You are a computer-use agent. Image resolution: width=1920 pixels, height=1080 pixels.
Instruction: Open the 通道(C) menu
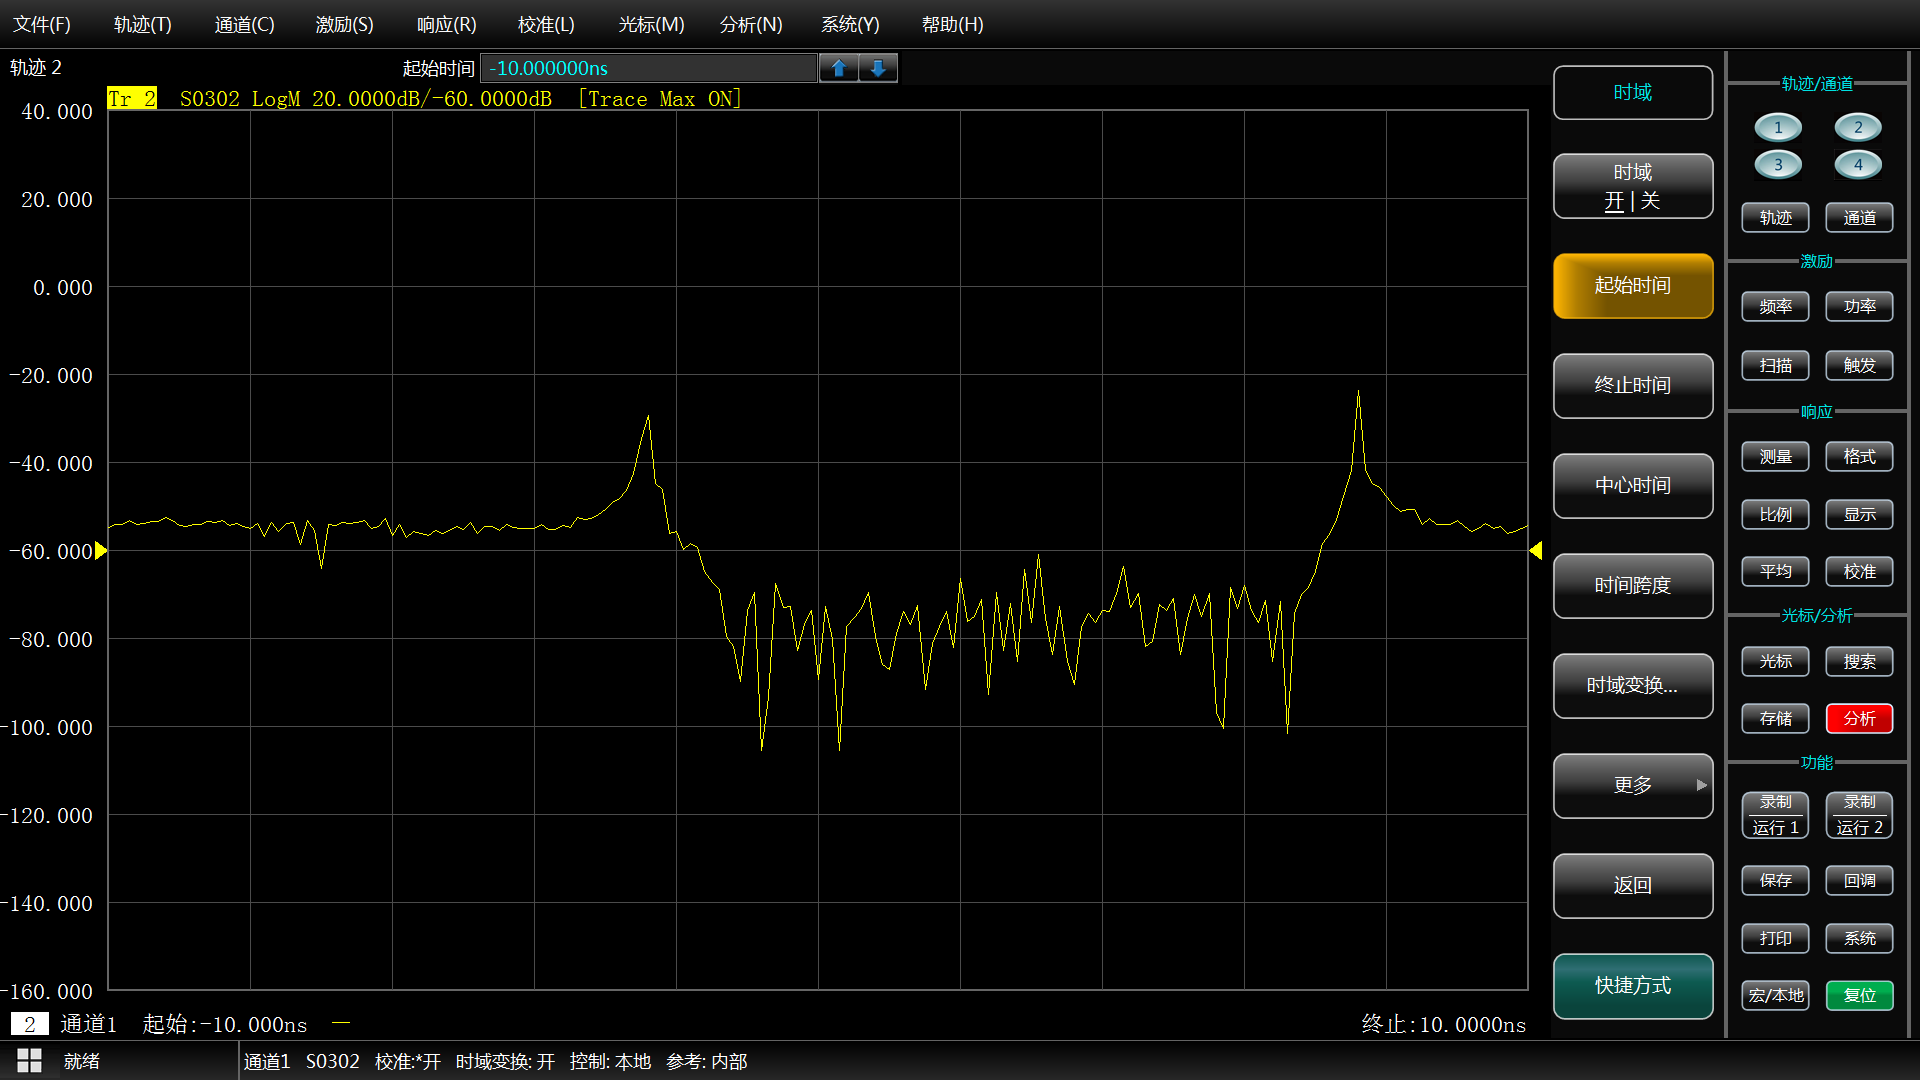pos(244,24)
